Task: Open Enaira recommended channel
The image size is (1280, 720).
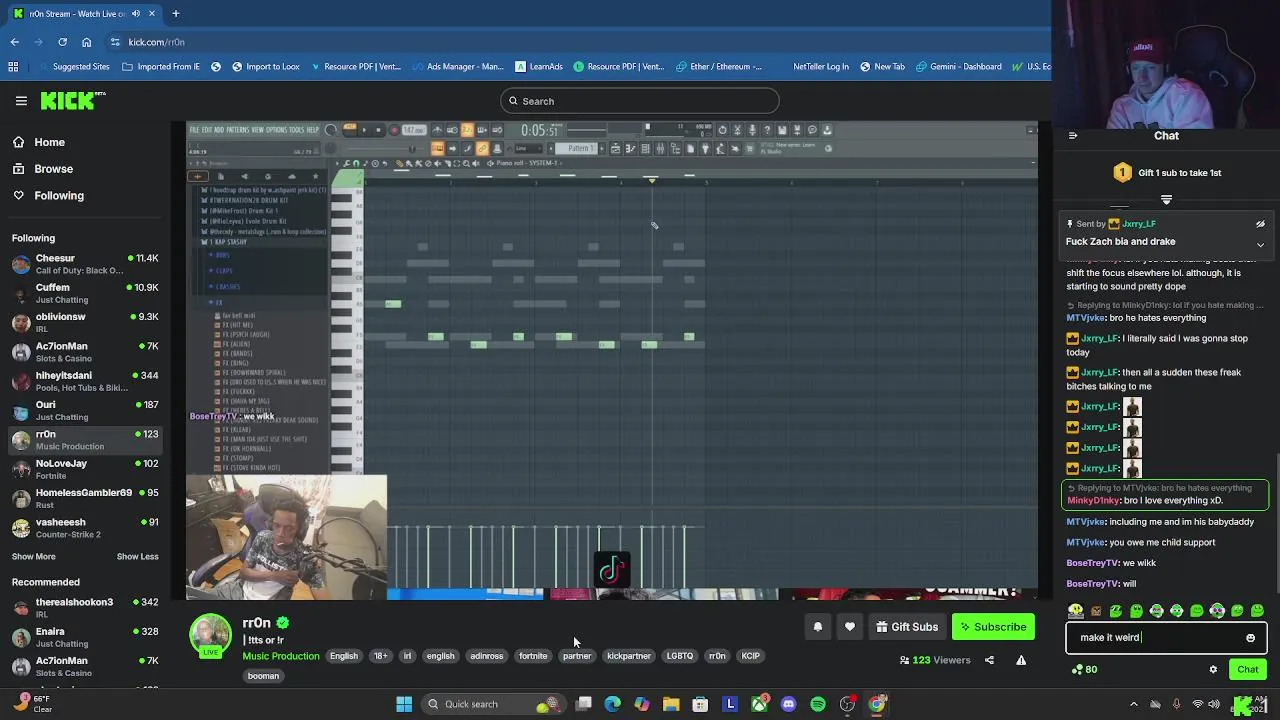Action: (86, 637)
